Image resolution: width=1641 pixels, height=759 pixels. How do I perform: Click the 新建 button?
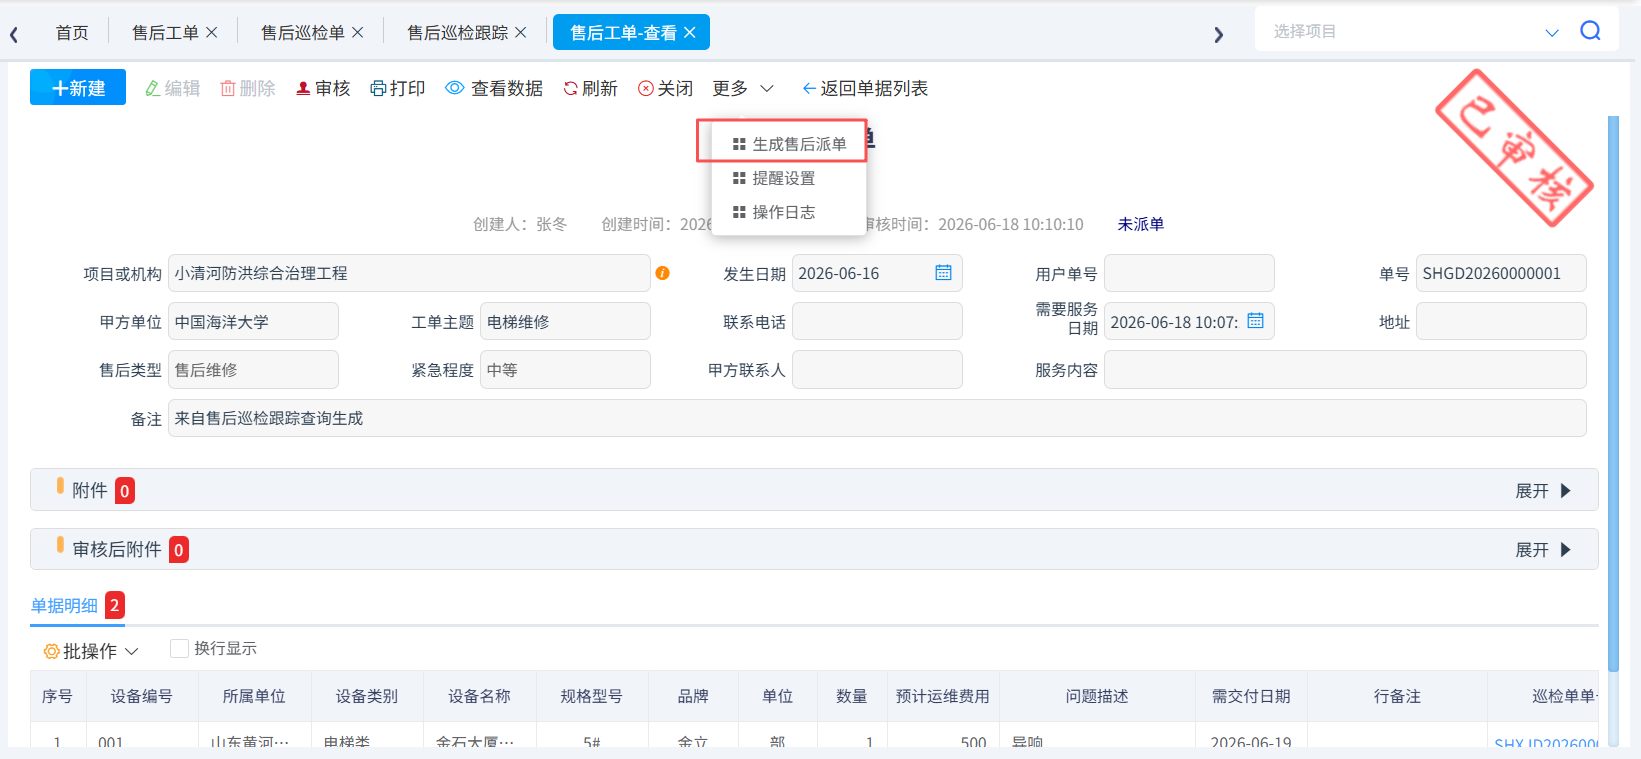coord(78,88)
